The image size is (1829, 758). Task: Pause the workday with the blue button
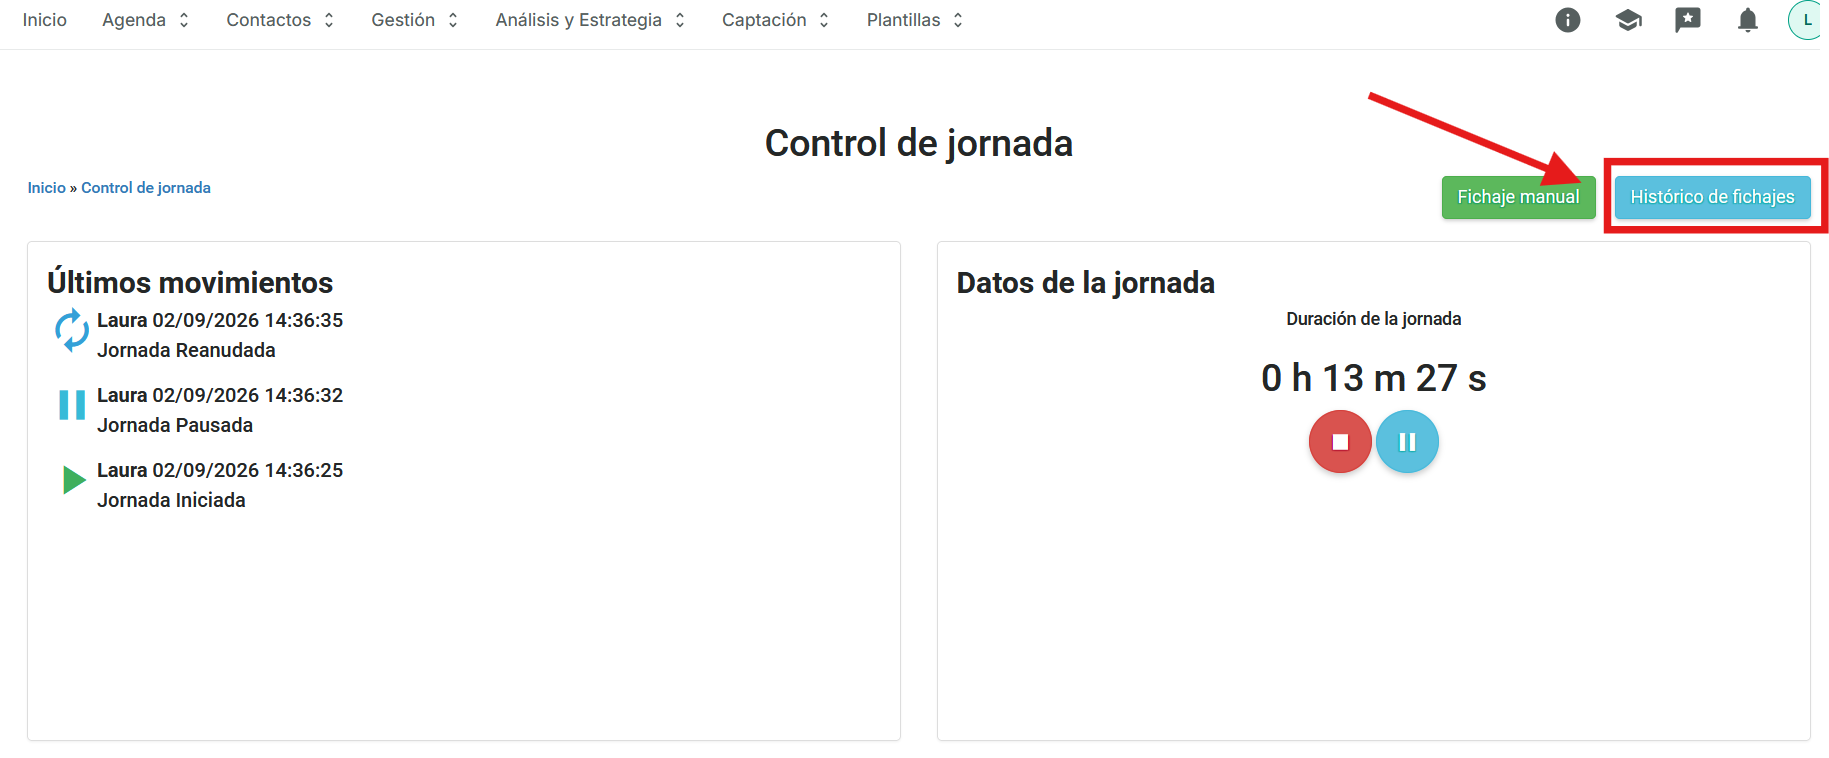1407,442
